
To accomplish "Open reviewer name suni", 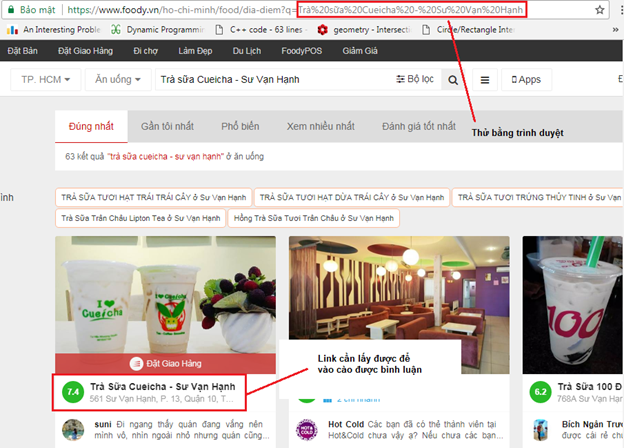I will click(103, 424).
